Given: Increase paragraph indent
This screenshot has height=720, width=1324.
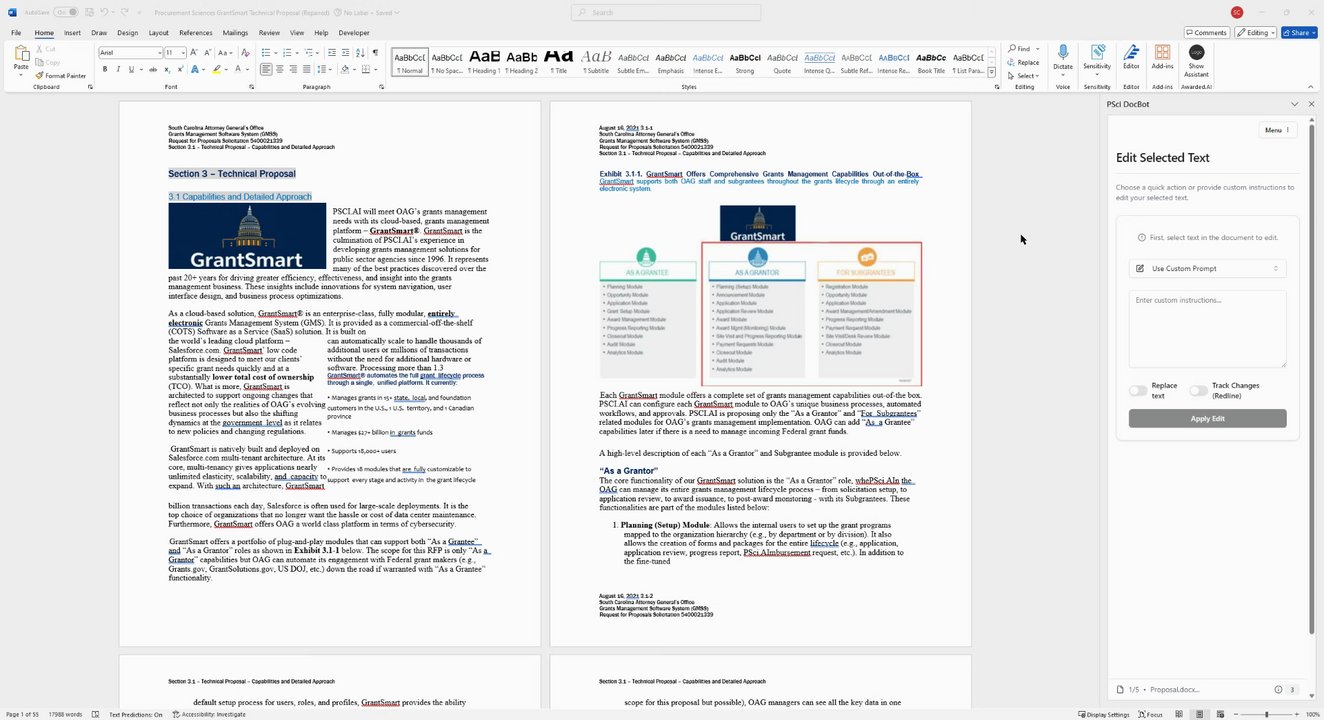Looking at the screenshot, I should pyautogui.click(x=345, y=52).
